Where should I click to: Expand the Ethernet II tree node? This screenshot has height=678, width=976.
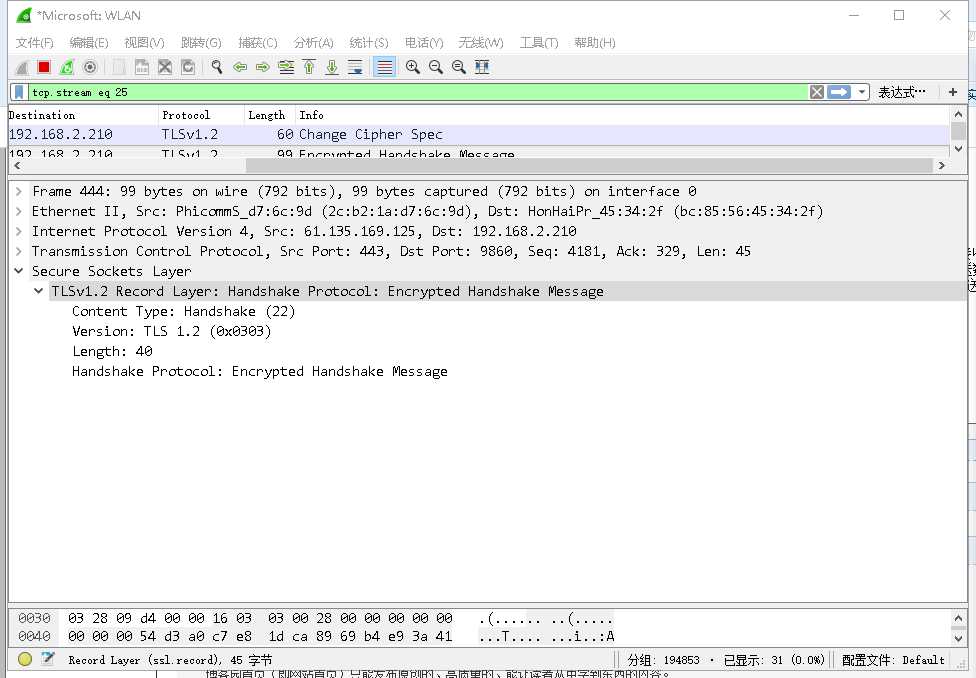19,211
